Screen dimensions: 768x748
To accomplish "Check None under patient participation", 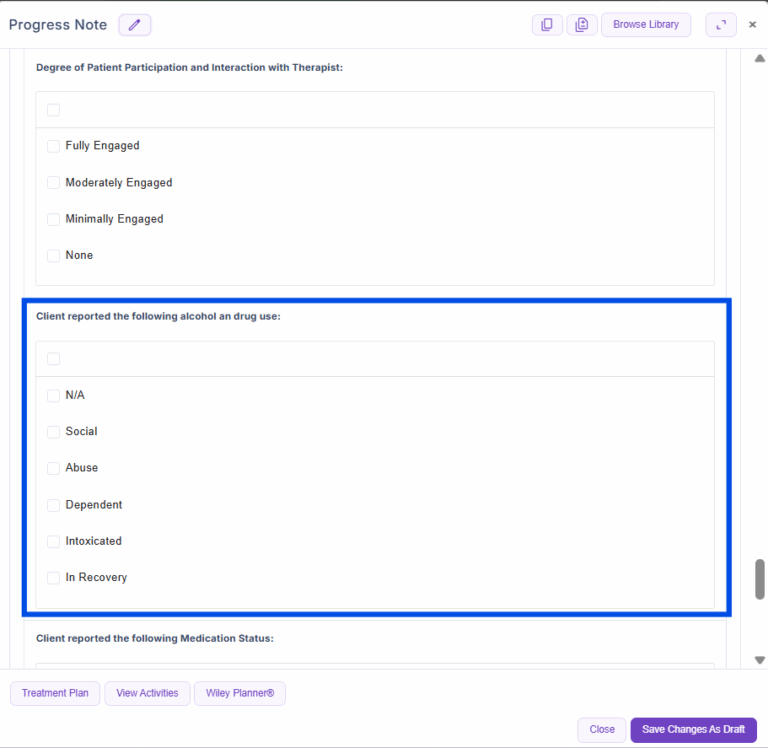I will (54, 256).
